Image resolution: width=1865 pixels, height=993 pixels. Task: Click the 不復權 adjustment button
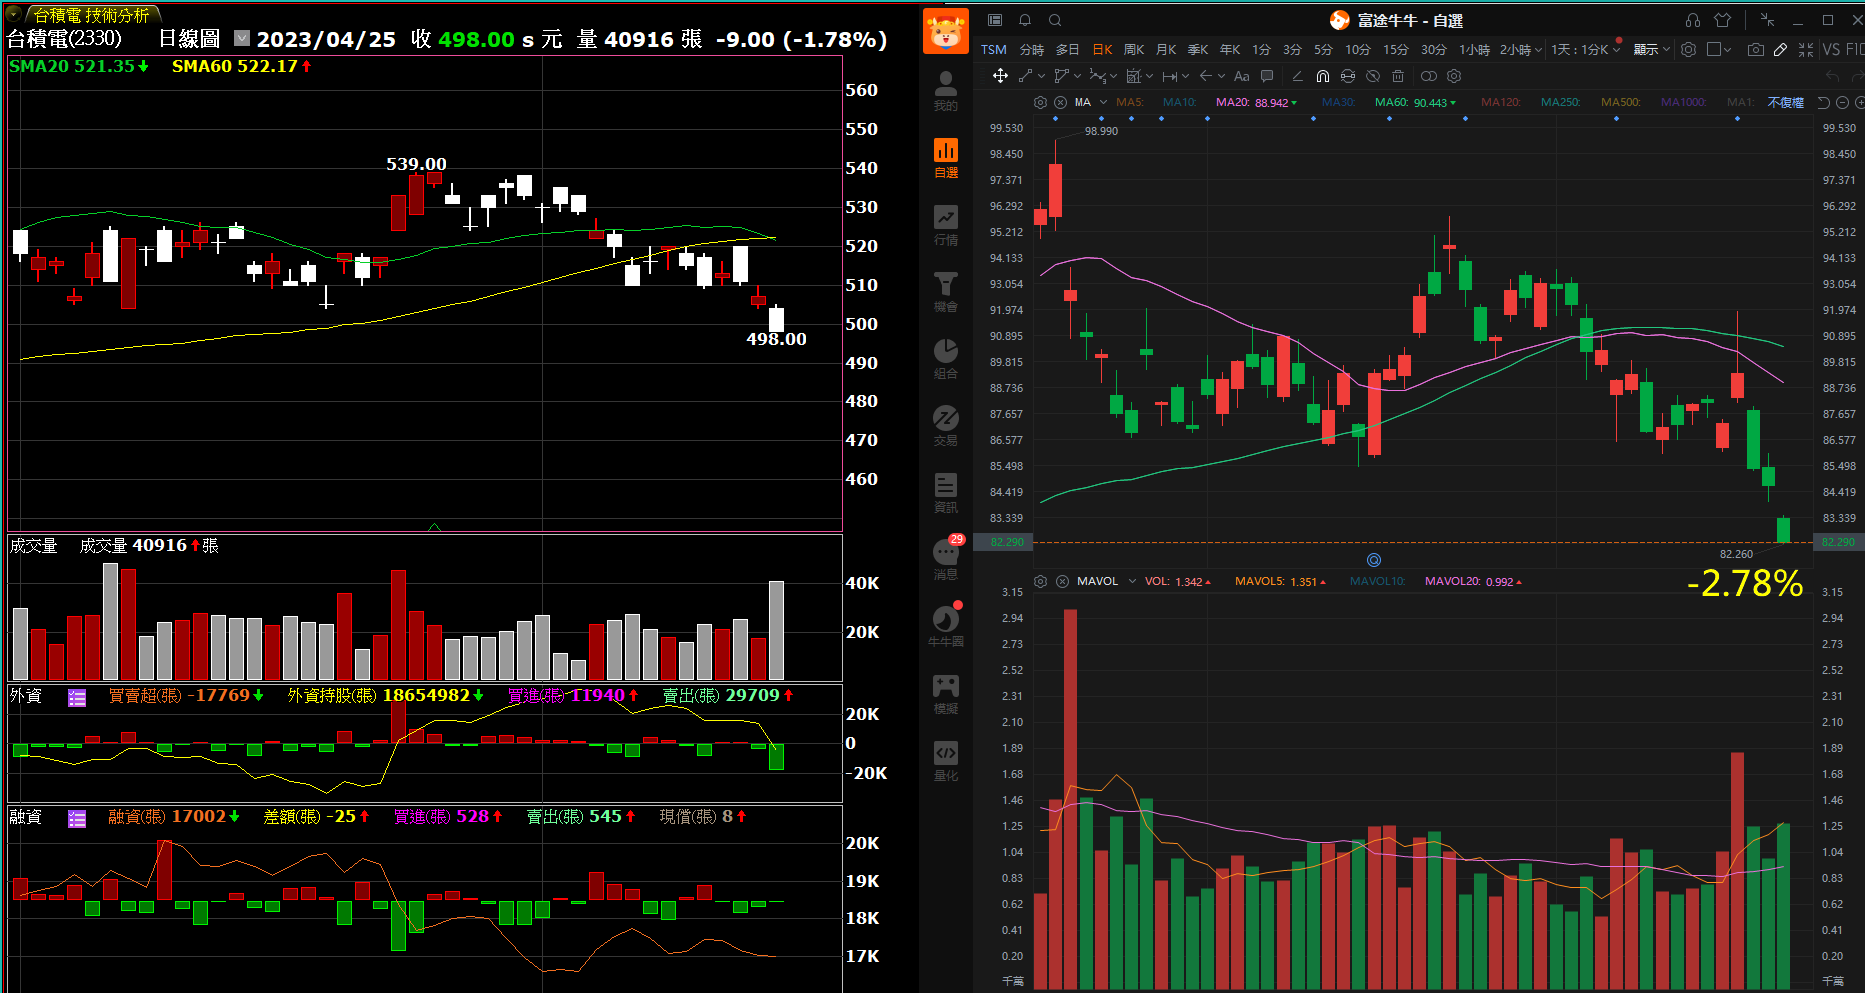click(1785, 102)
